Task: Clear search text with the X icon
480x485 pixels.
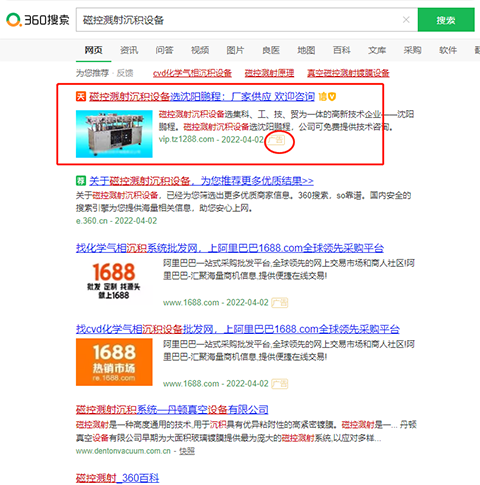Action: point(406,20)
